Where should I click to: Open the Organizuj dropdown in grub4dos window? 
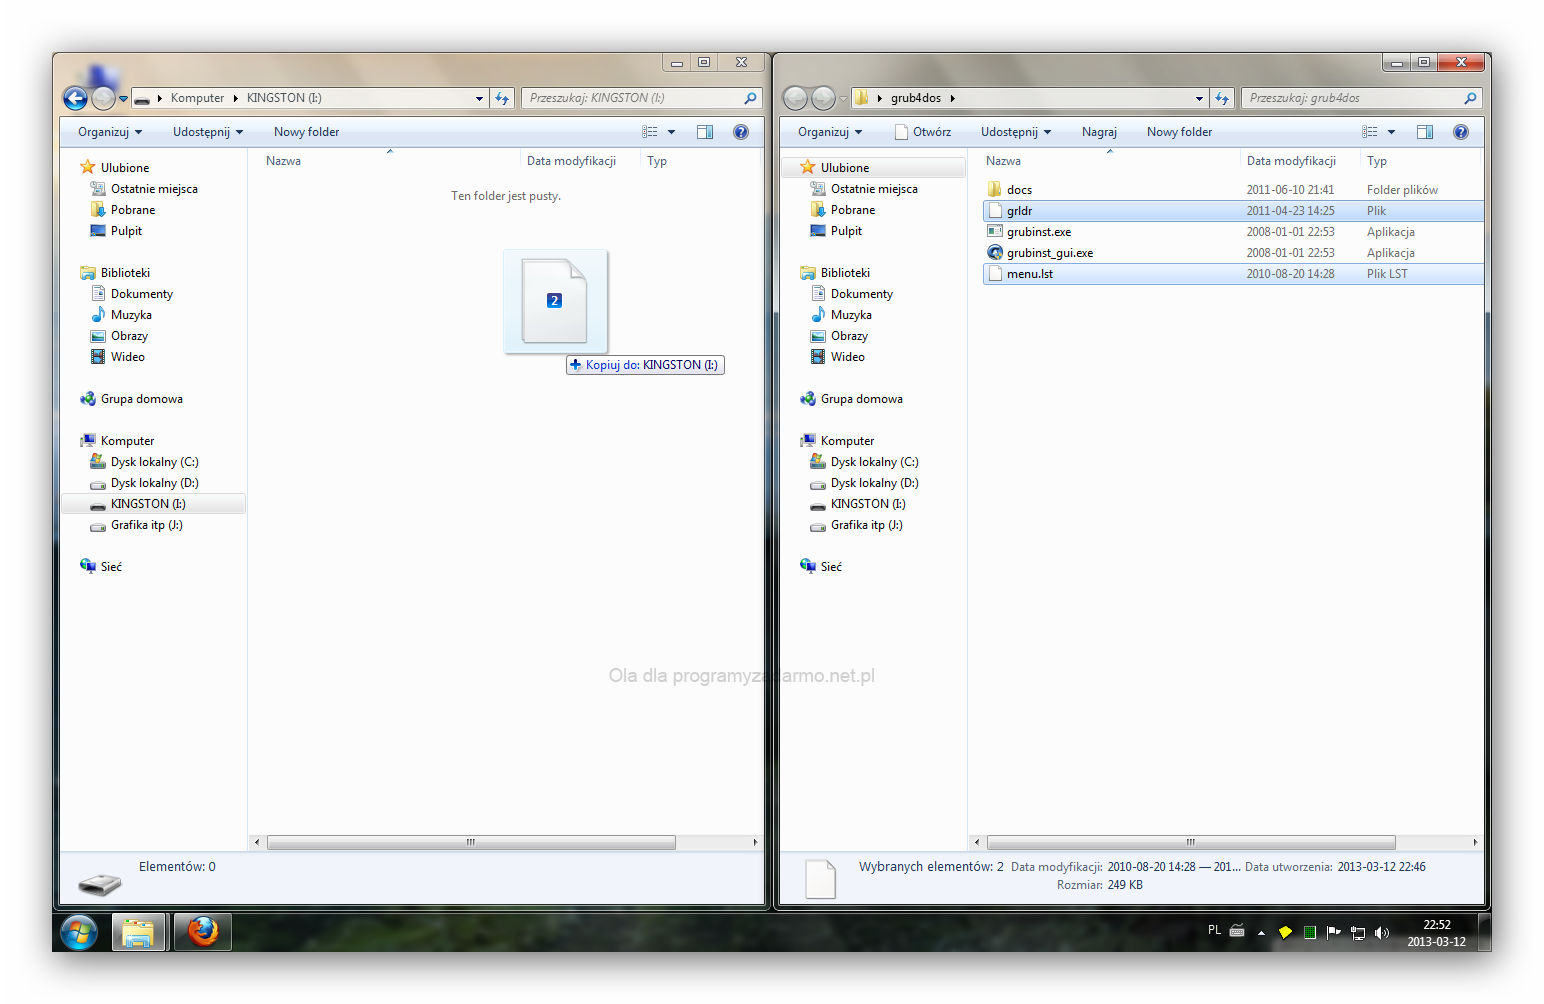[x=830, y=132]
